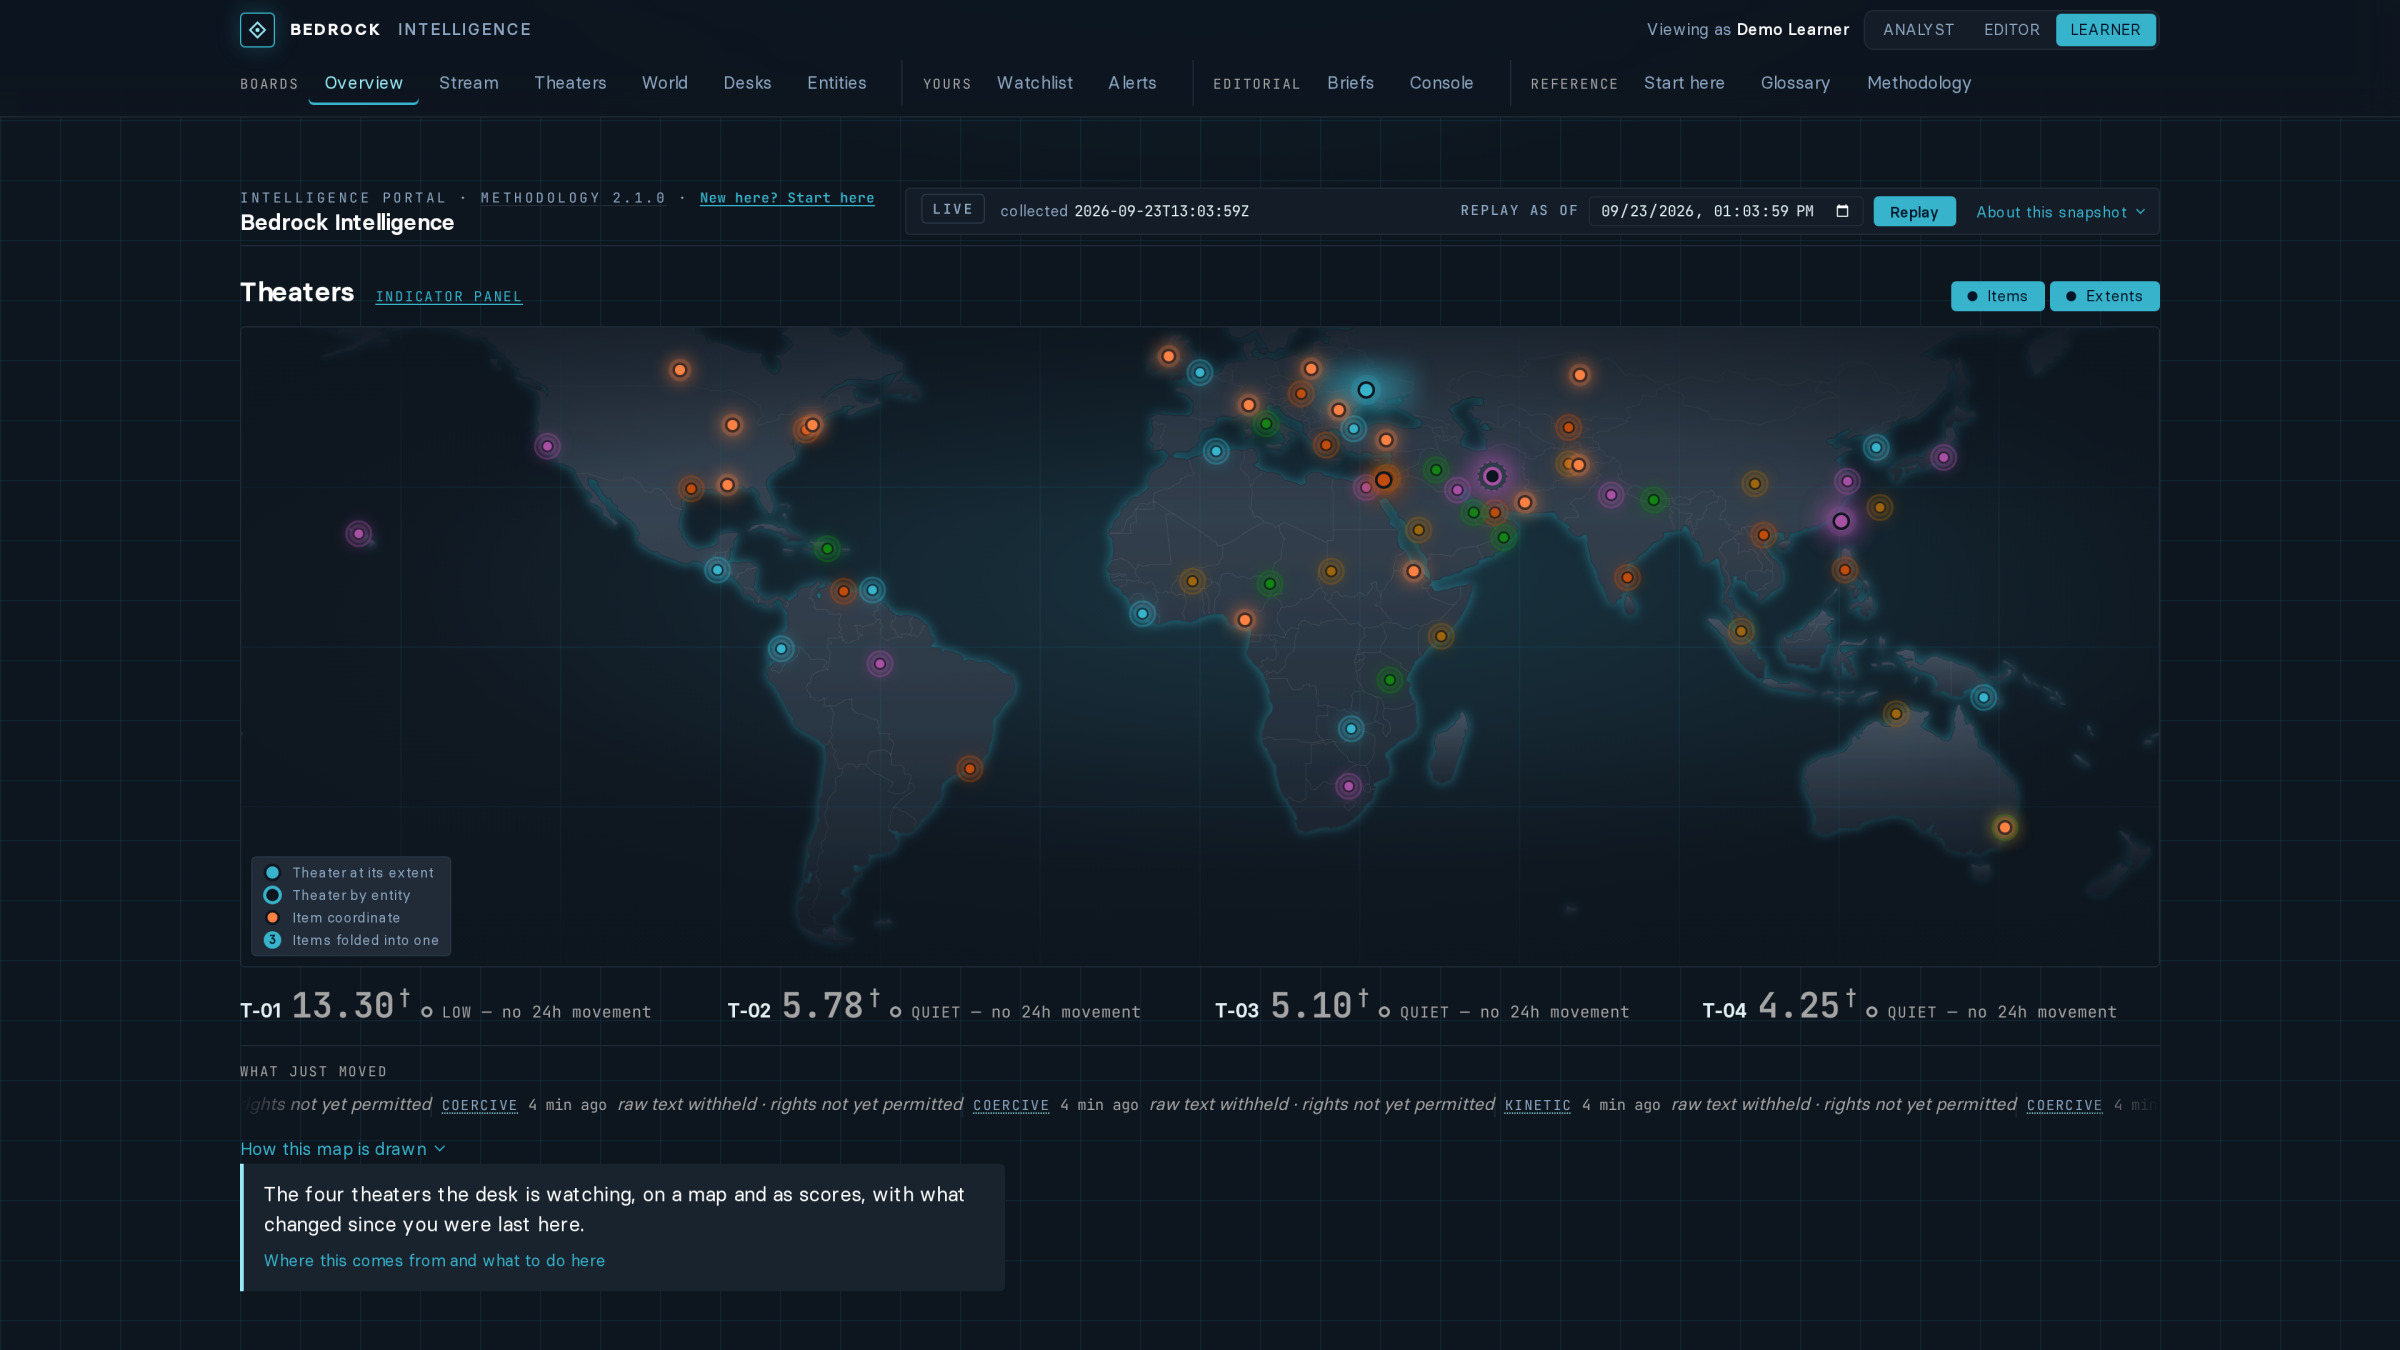Click the T-01 score 13.30
The width and height of the screenshot is (2400, 1350).
(x=343, y=1006)
